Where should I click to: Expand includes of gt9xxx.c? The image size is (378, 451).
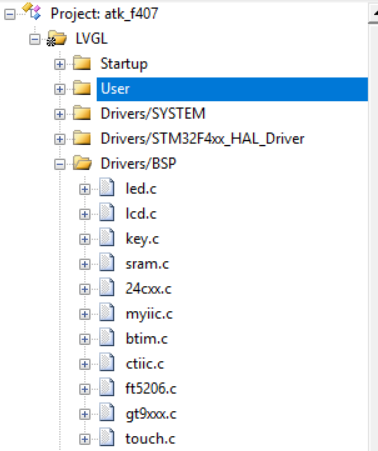click(85, 414)
